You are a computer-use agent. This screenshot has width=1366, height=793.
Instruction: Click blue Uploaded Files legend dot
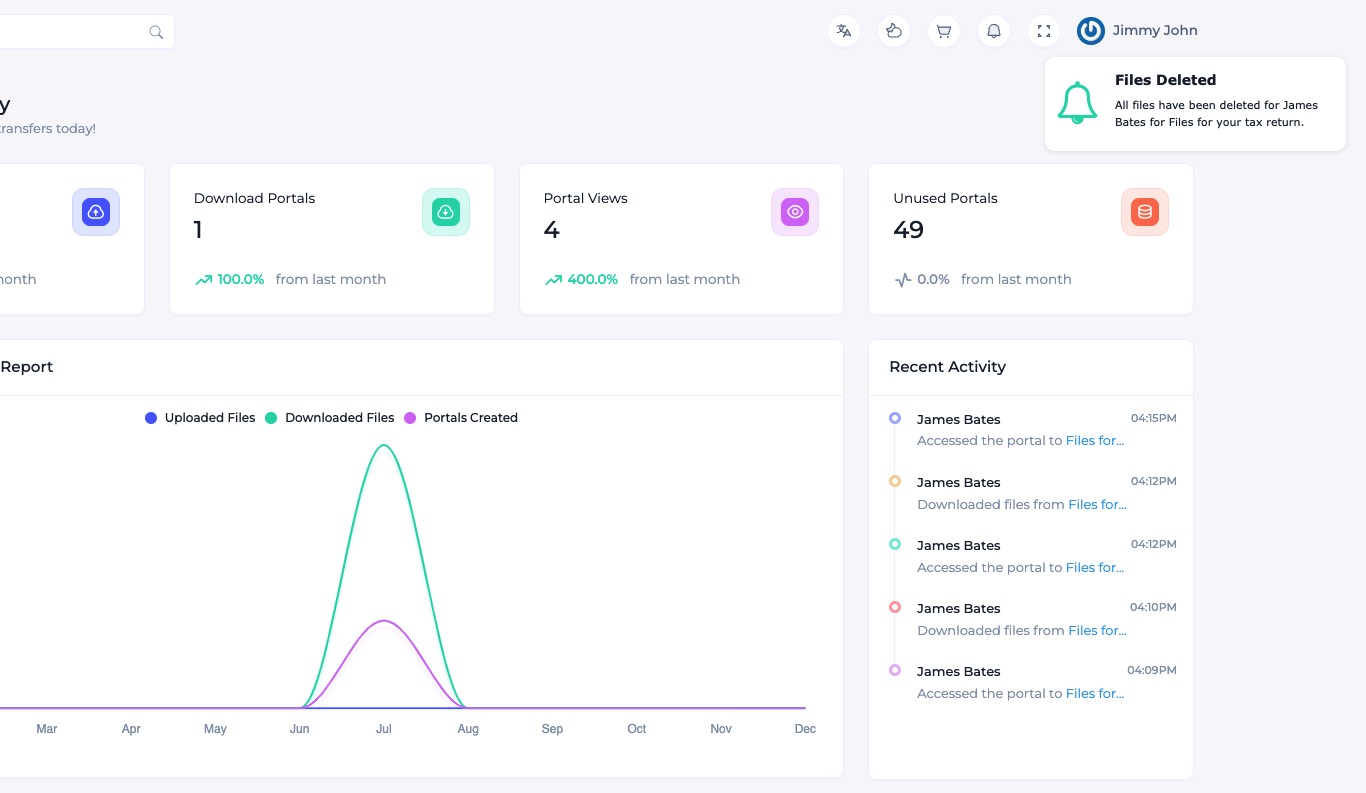(x=151, y=418)
